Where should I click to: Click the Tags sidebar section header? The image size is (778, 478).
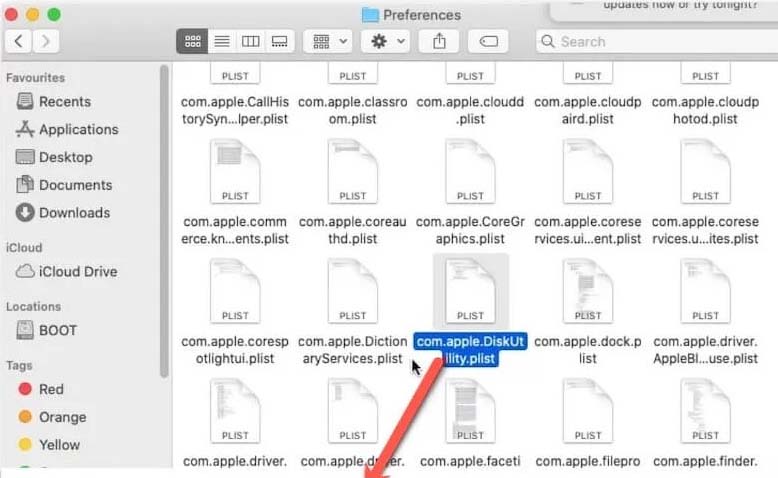coord(19,365)
